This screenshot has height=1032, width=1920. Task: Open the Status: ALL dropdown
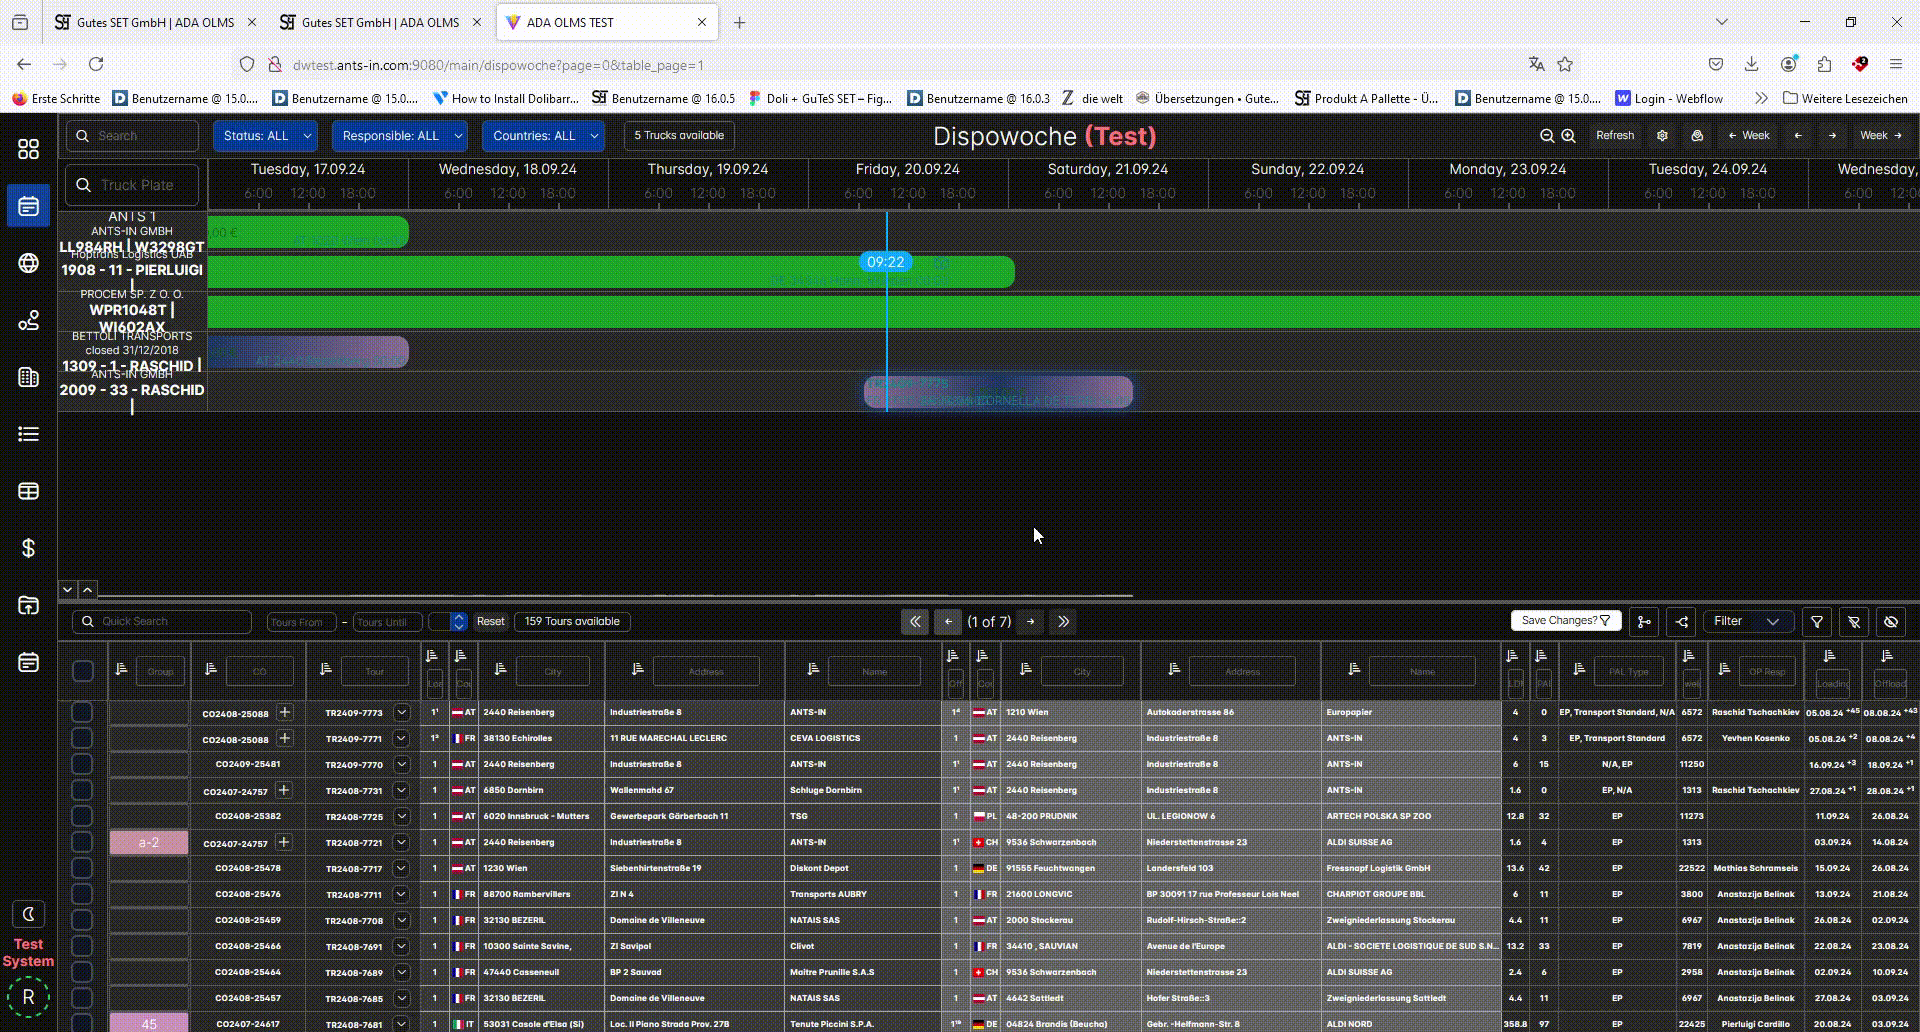tap(265, 136)
